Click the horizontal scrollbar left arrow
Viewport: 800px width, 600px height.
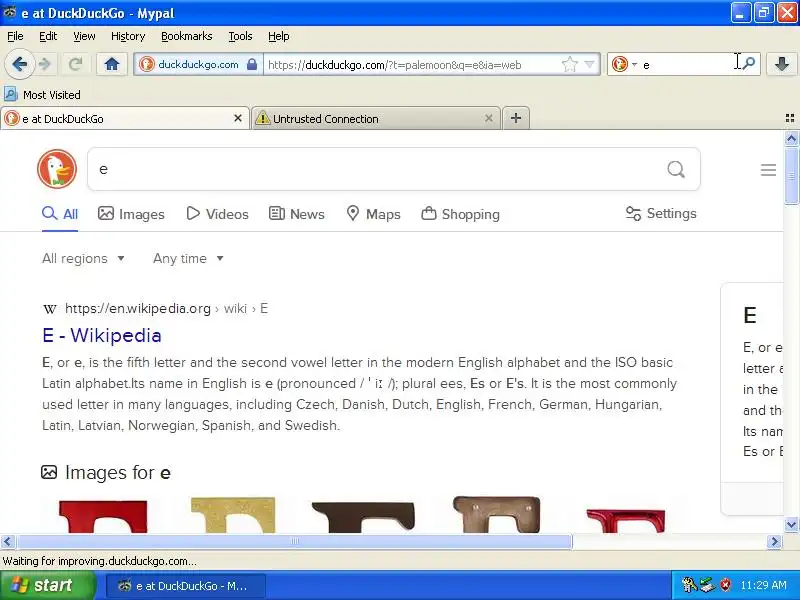click(8, 541)
